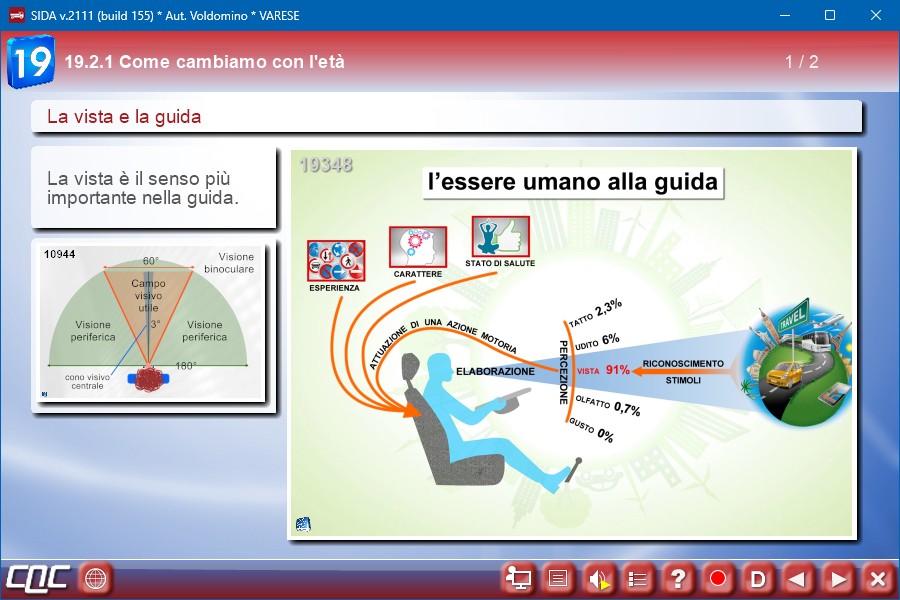The image size is (900, 600).
Task: Click the CQC logo
Action: pos(38,578)
